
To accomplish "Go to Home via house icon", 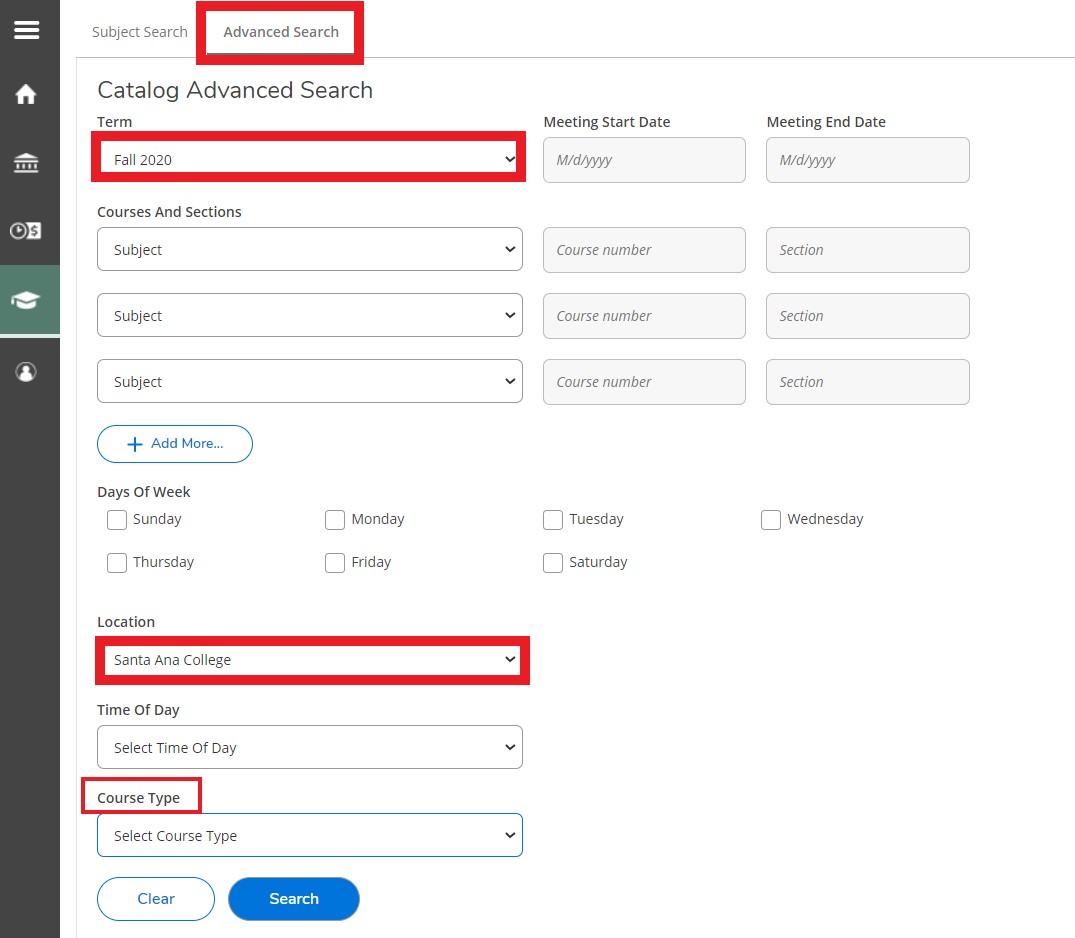I will pos(27,95).
